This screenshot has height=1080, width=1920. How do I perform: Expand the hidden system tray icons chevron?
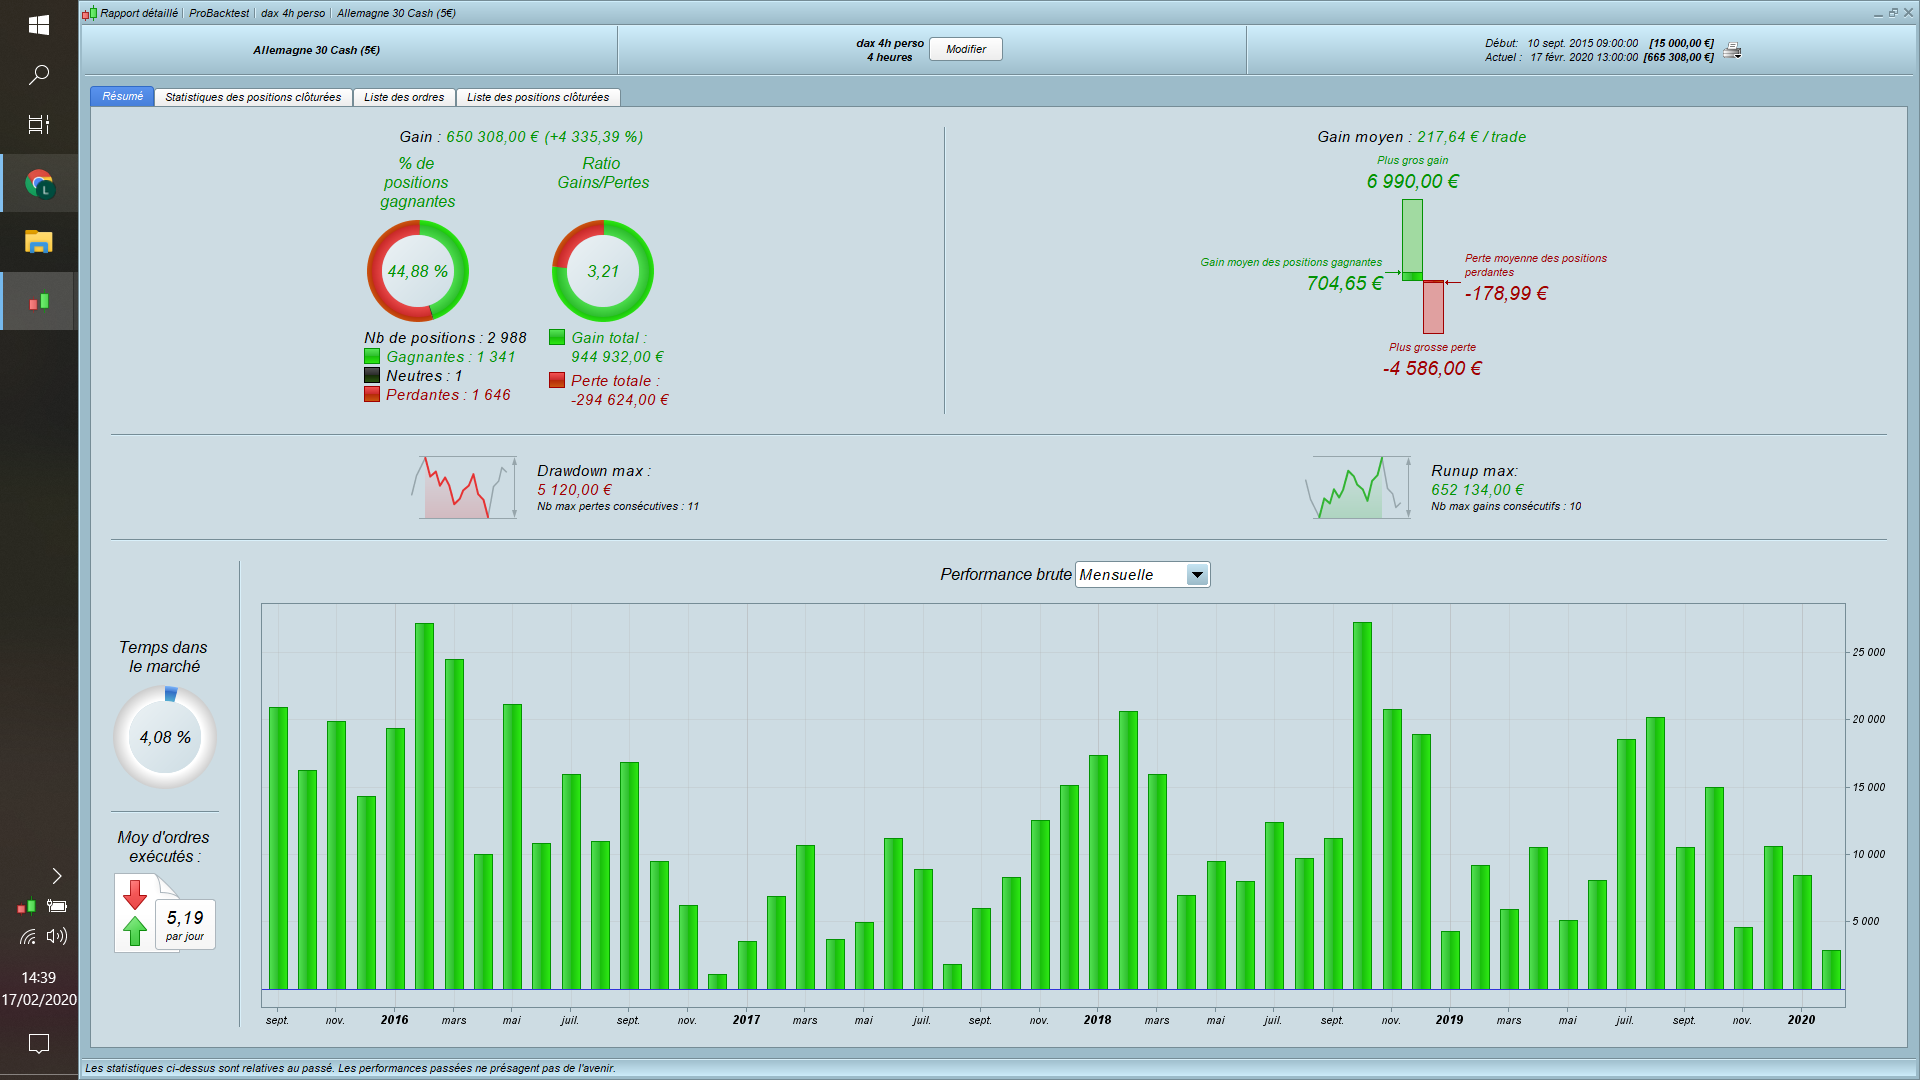(57, 876)
